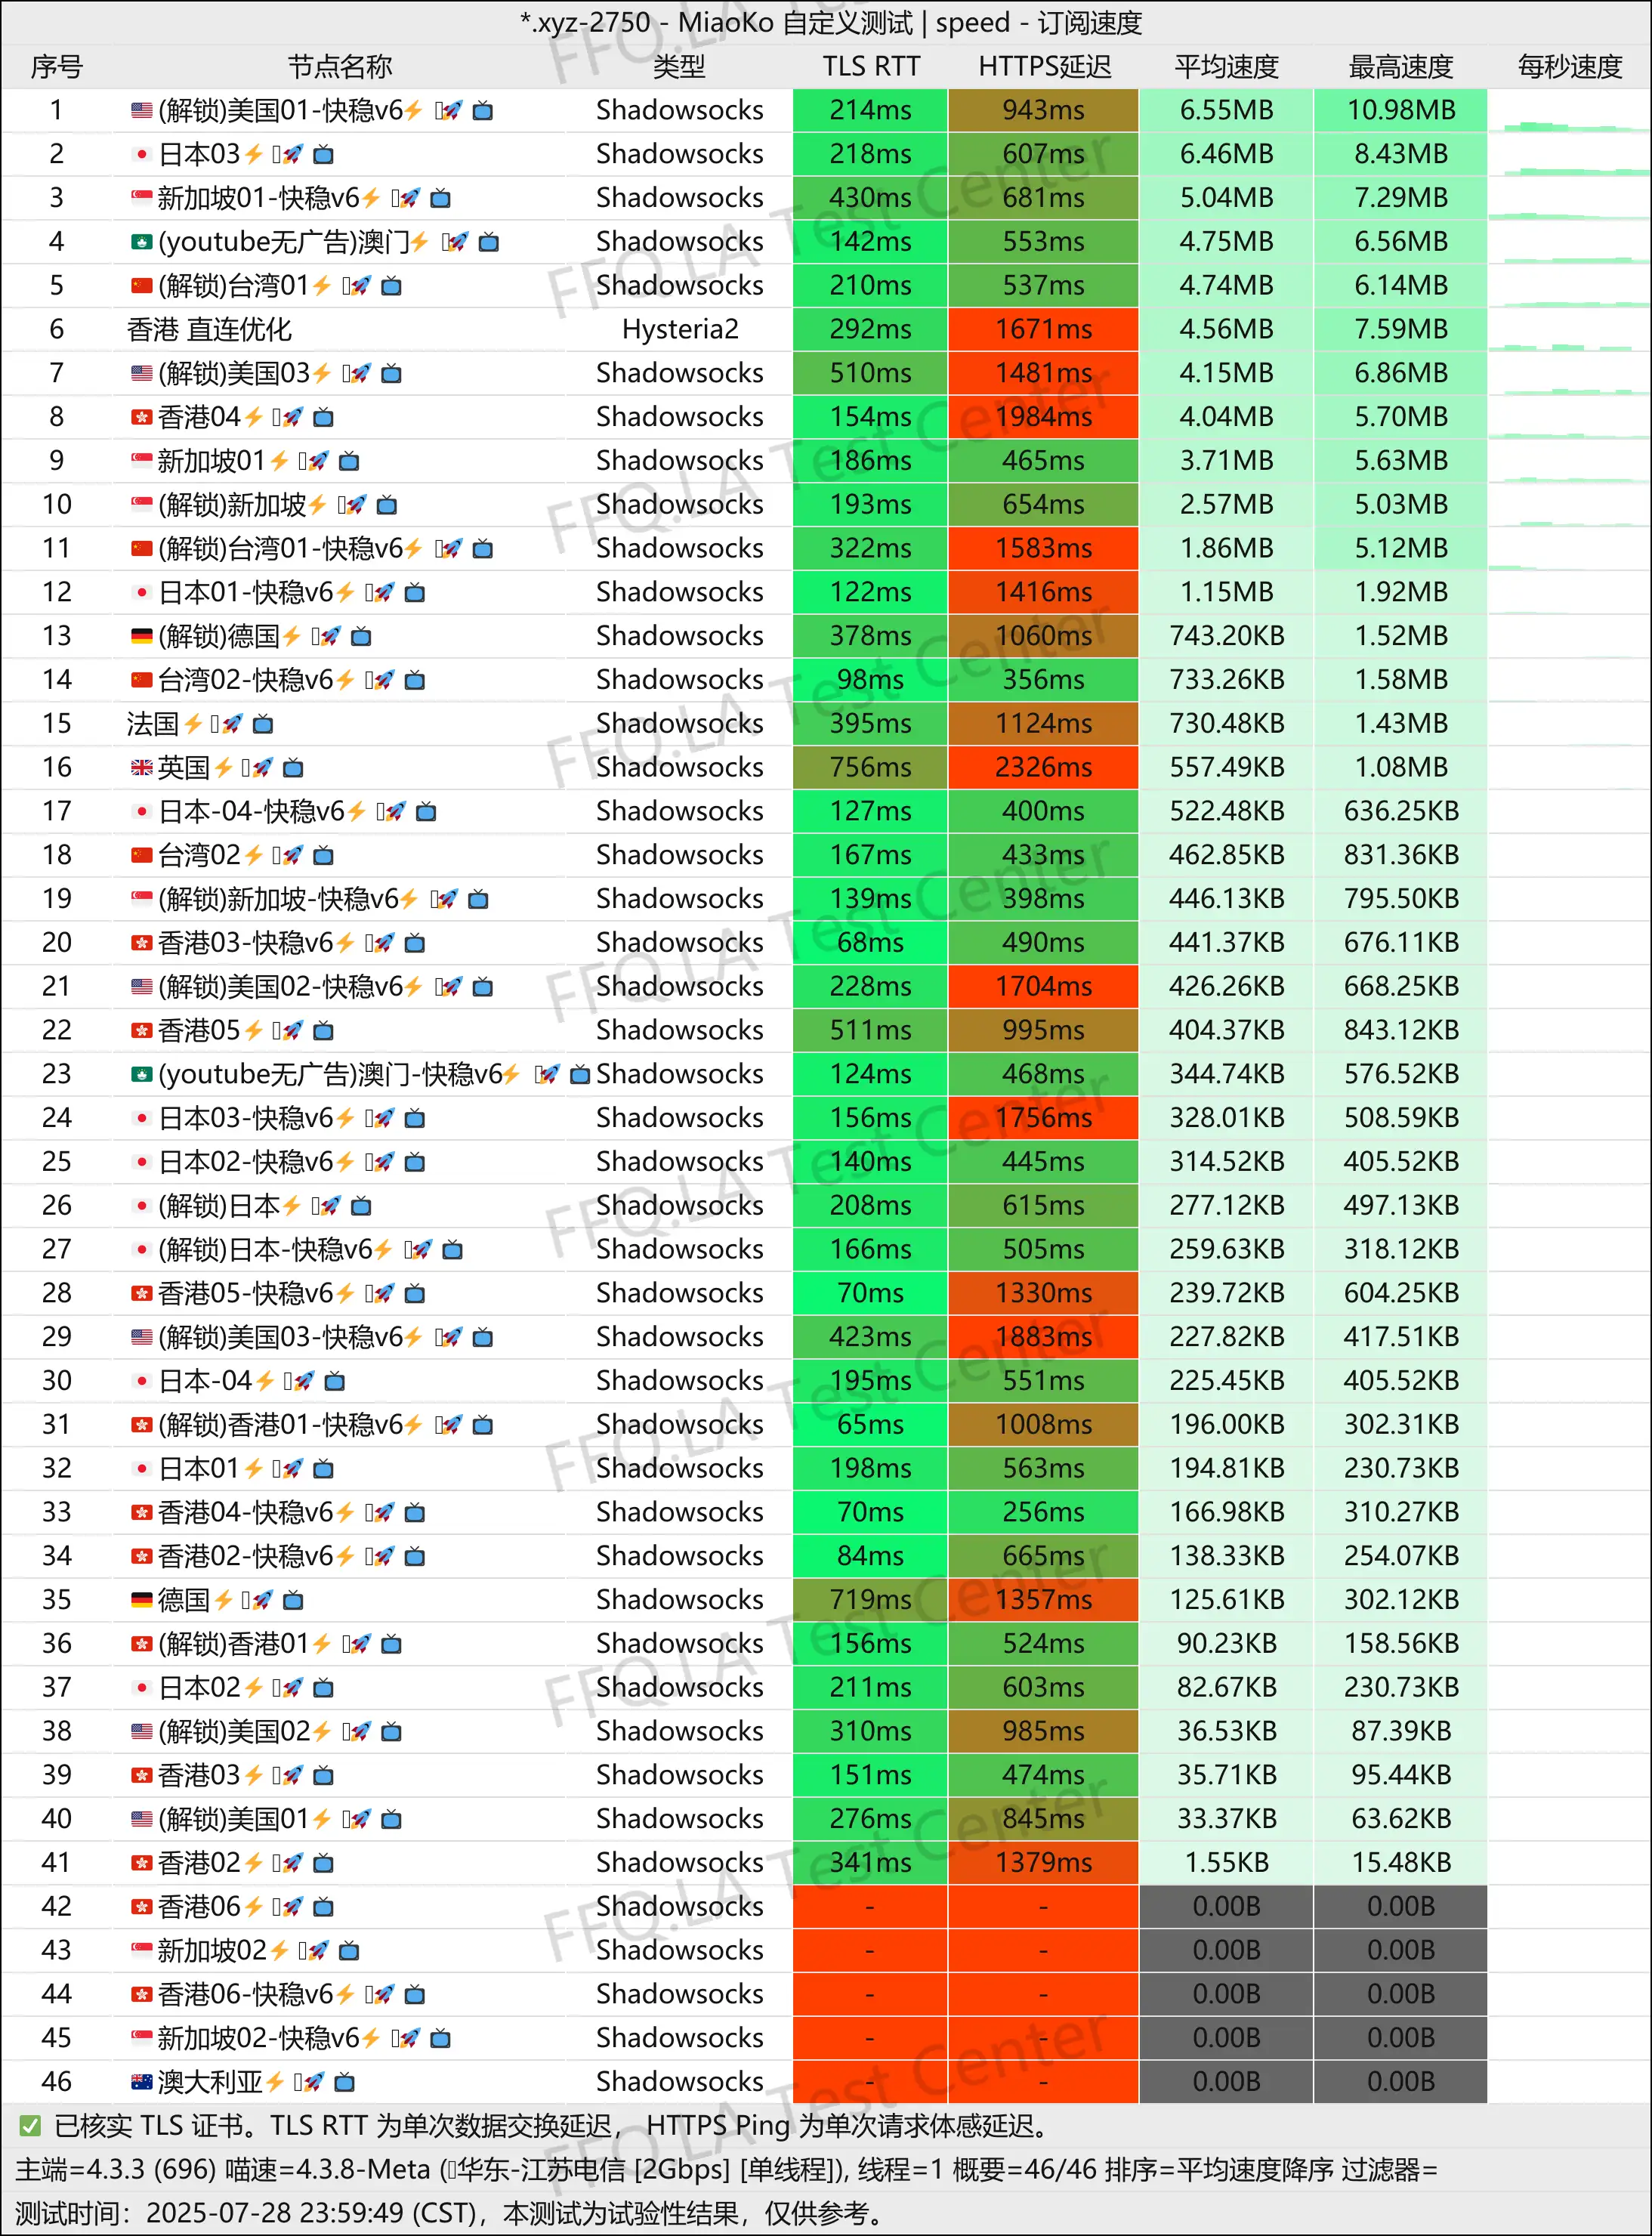Click the German flag beside (解锁)德国
Screen dimensions: 1652x2236
click(x=142, y=637)
